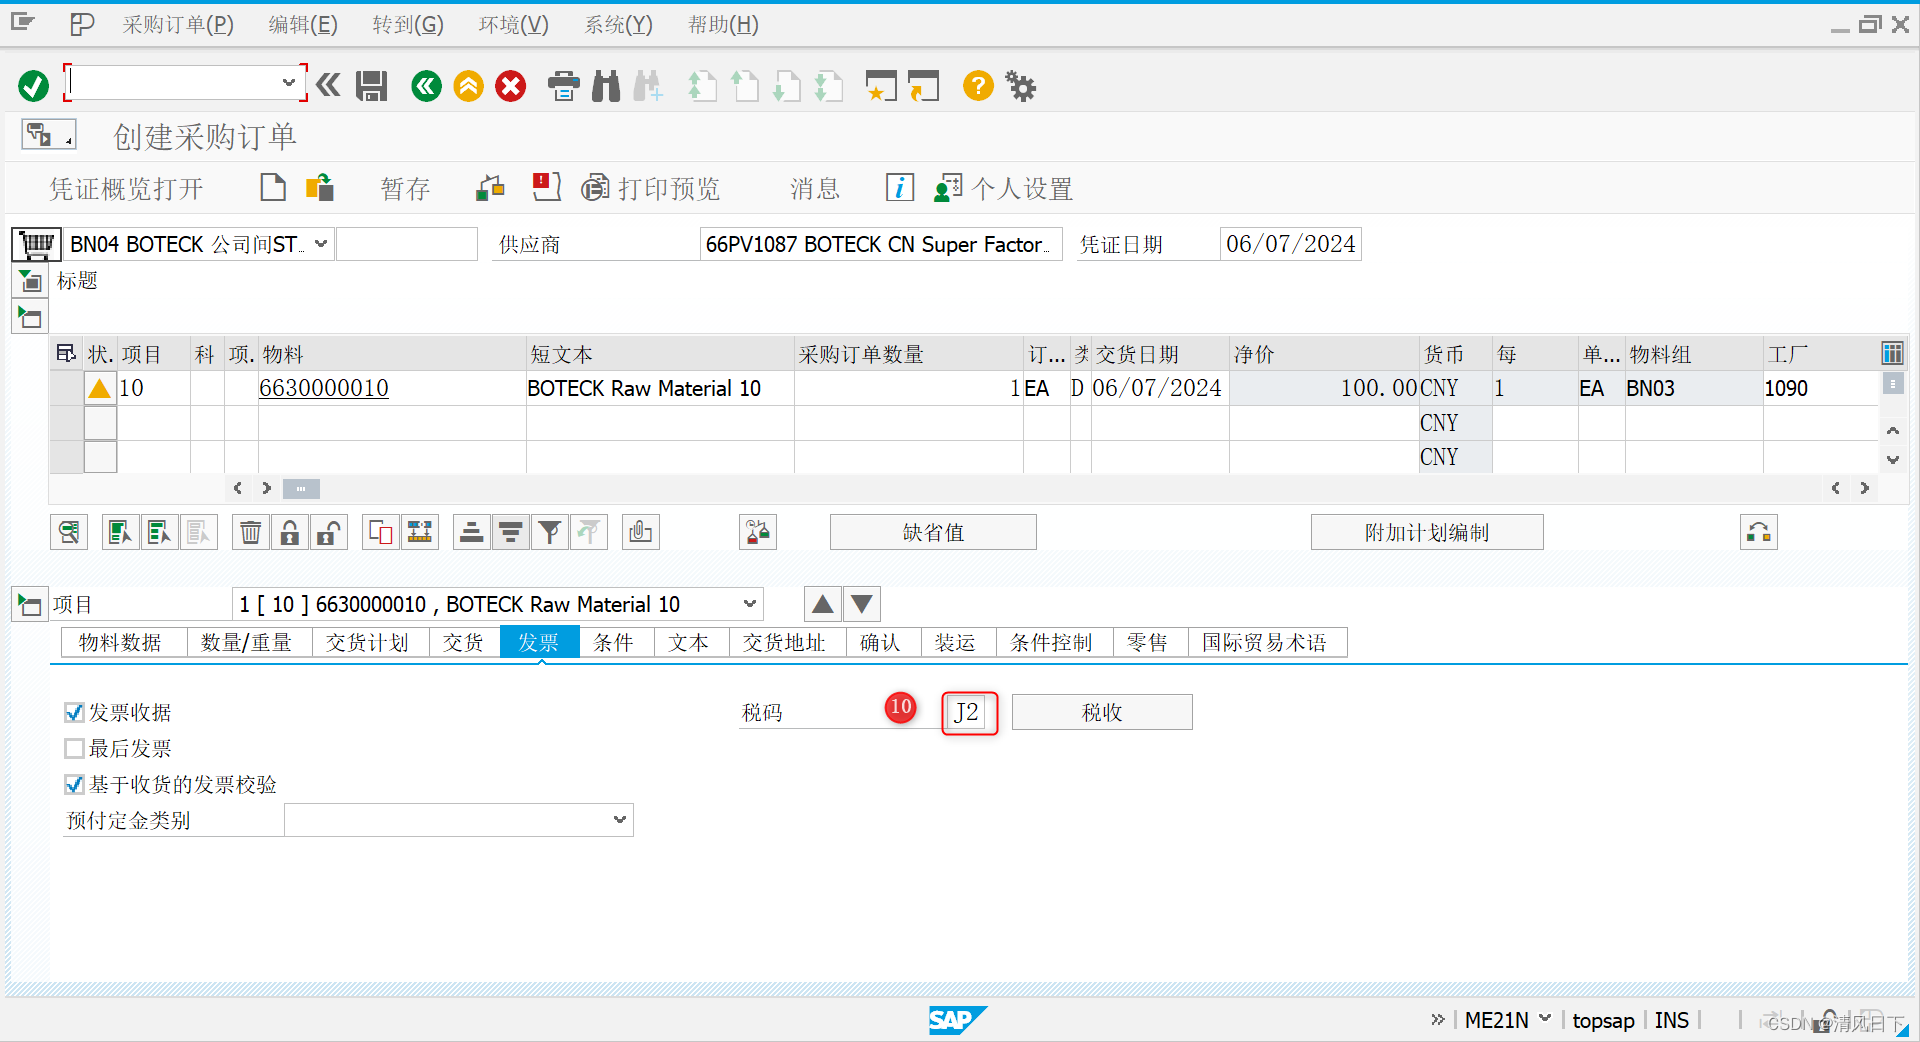Expand the 标题 header section
Image resolution: width=1920 pixels, height=1042 pixels.
[30, 282]
